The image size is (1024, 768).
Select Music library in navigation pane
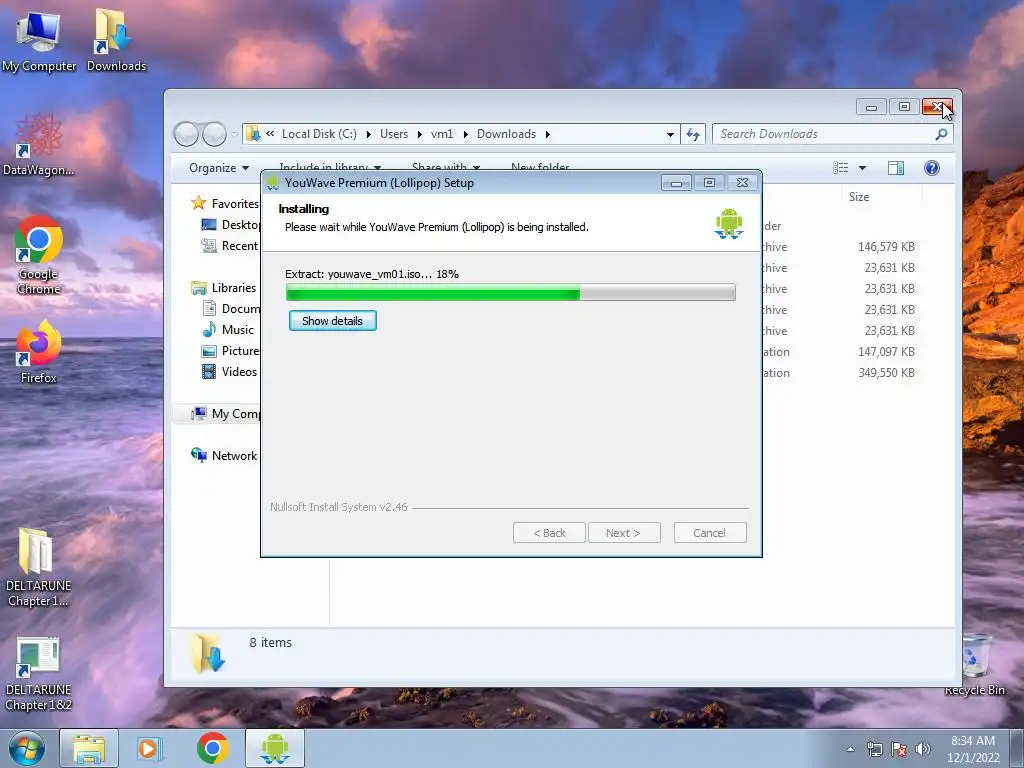228,330
